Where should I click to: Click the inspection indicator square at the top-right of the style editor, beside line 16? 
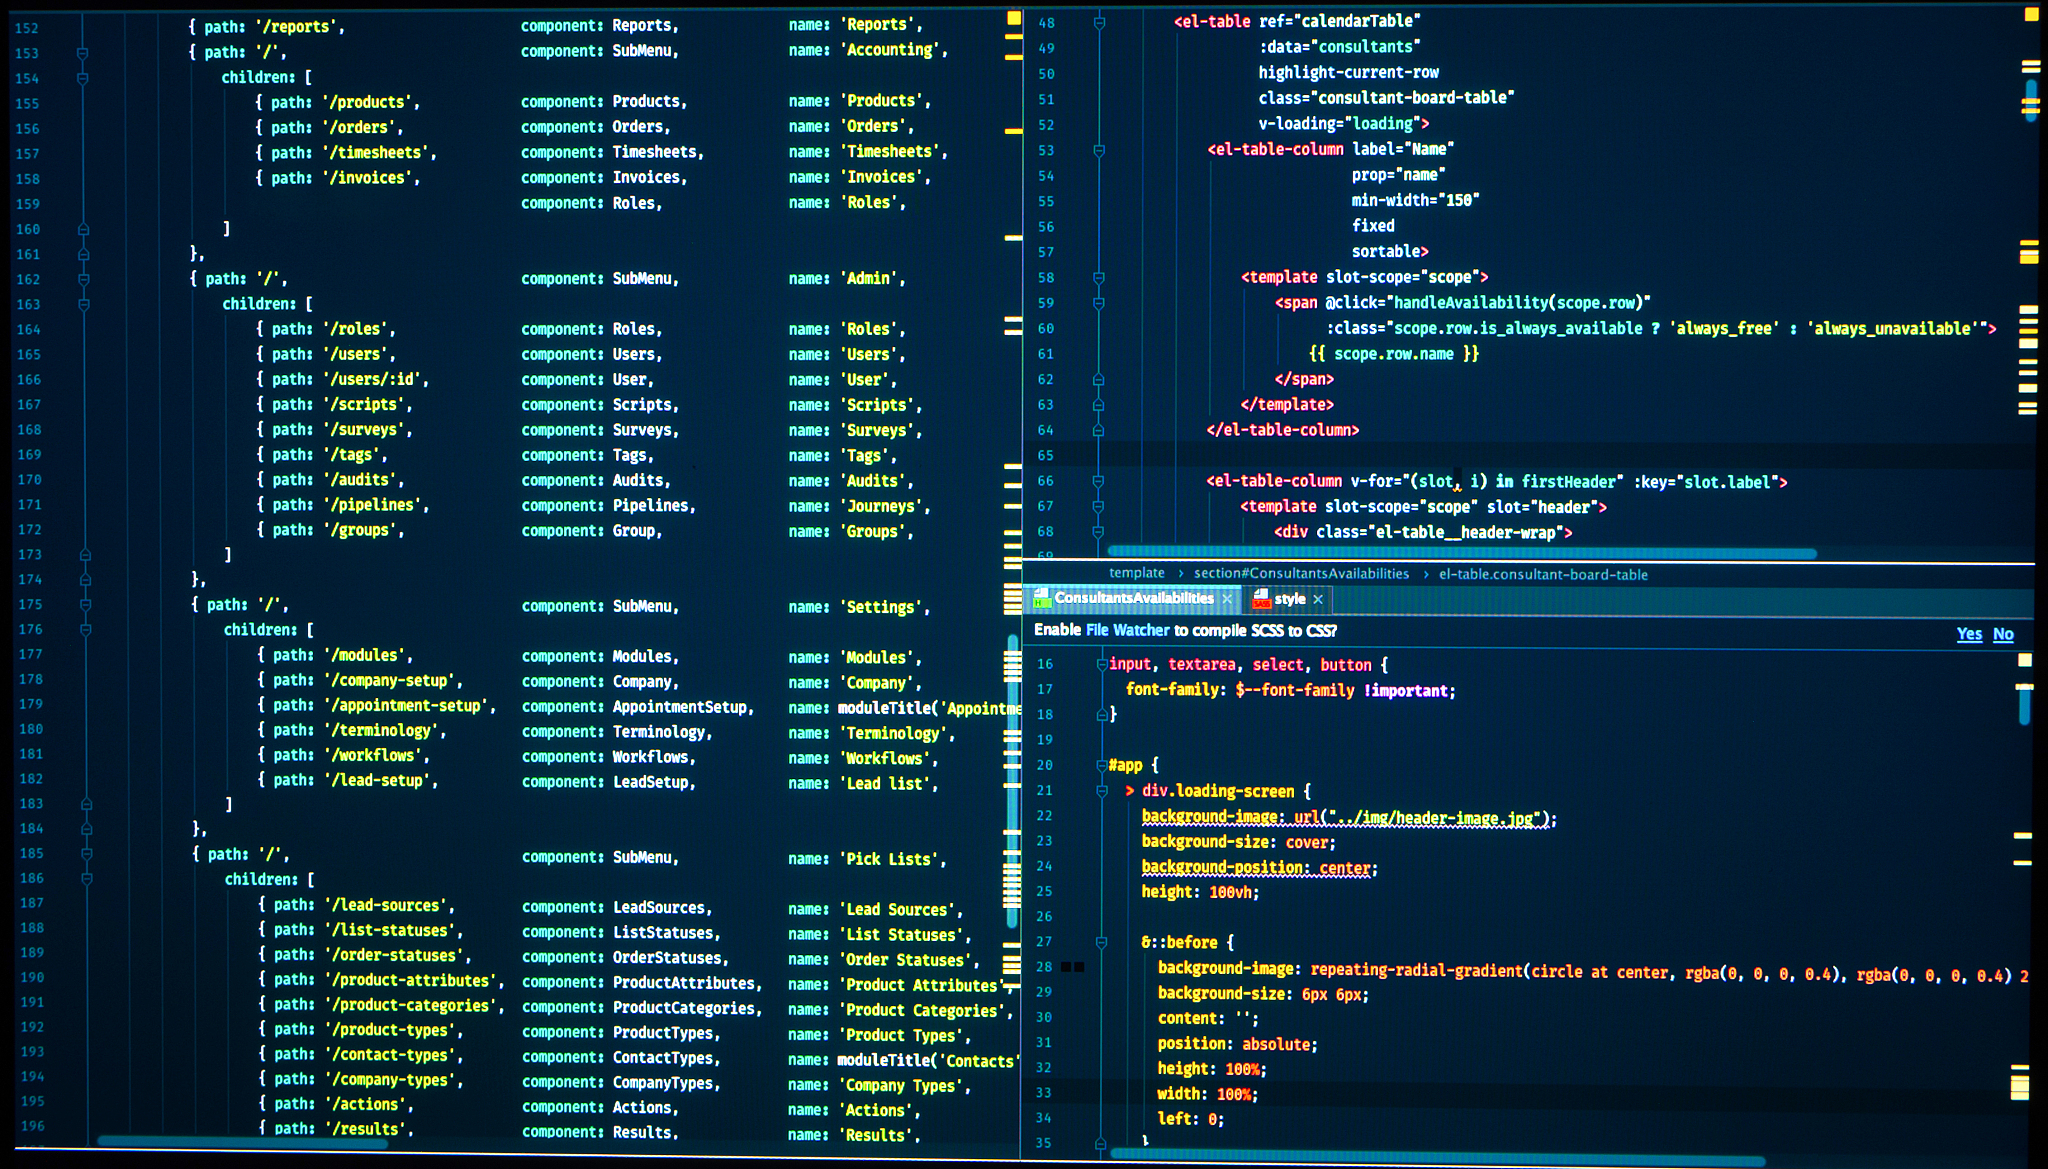(2025, 660)
